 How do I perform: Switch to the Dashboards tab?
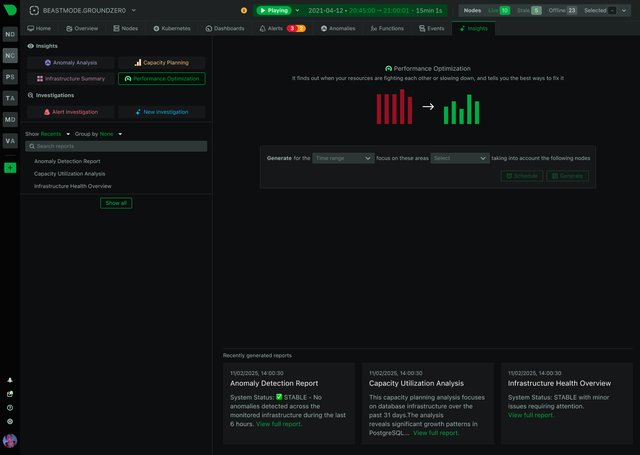[x=225, y=29]
